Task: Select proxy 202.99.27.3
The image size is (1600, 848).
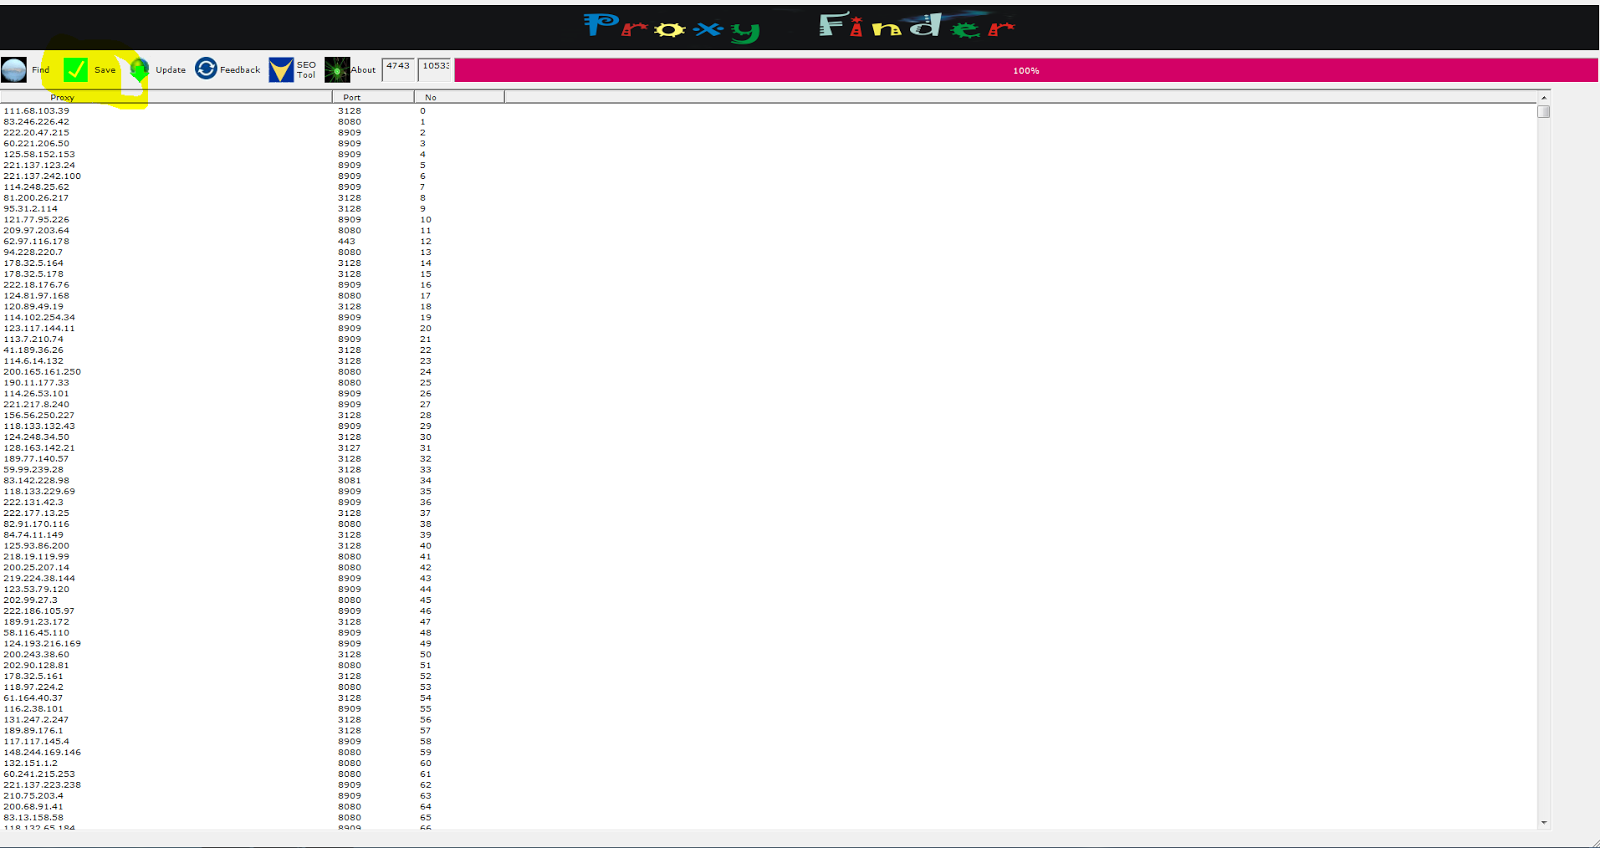Action: tap(30, 600)
